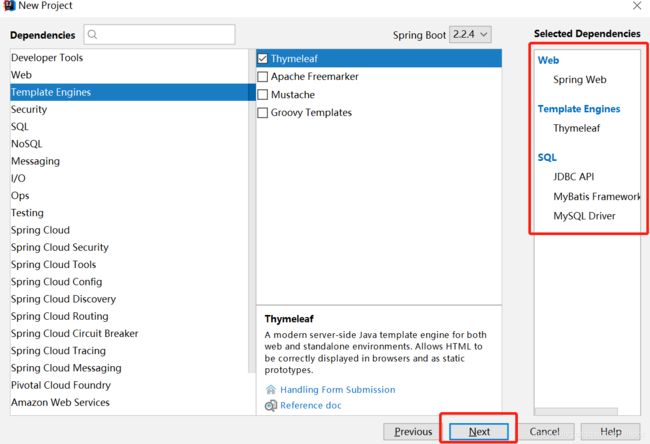Choose the NoSQL category

[x=129, y=144]
